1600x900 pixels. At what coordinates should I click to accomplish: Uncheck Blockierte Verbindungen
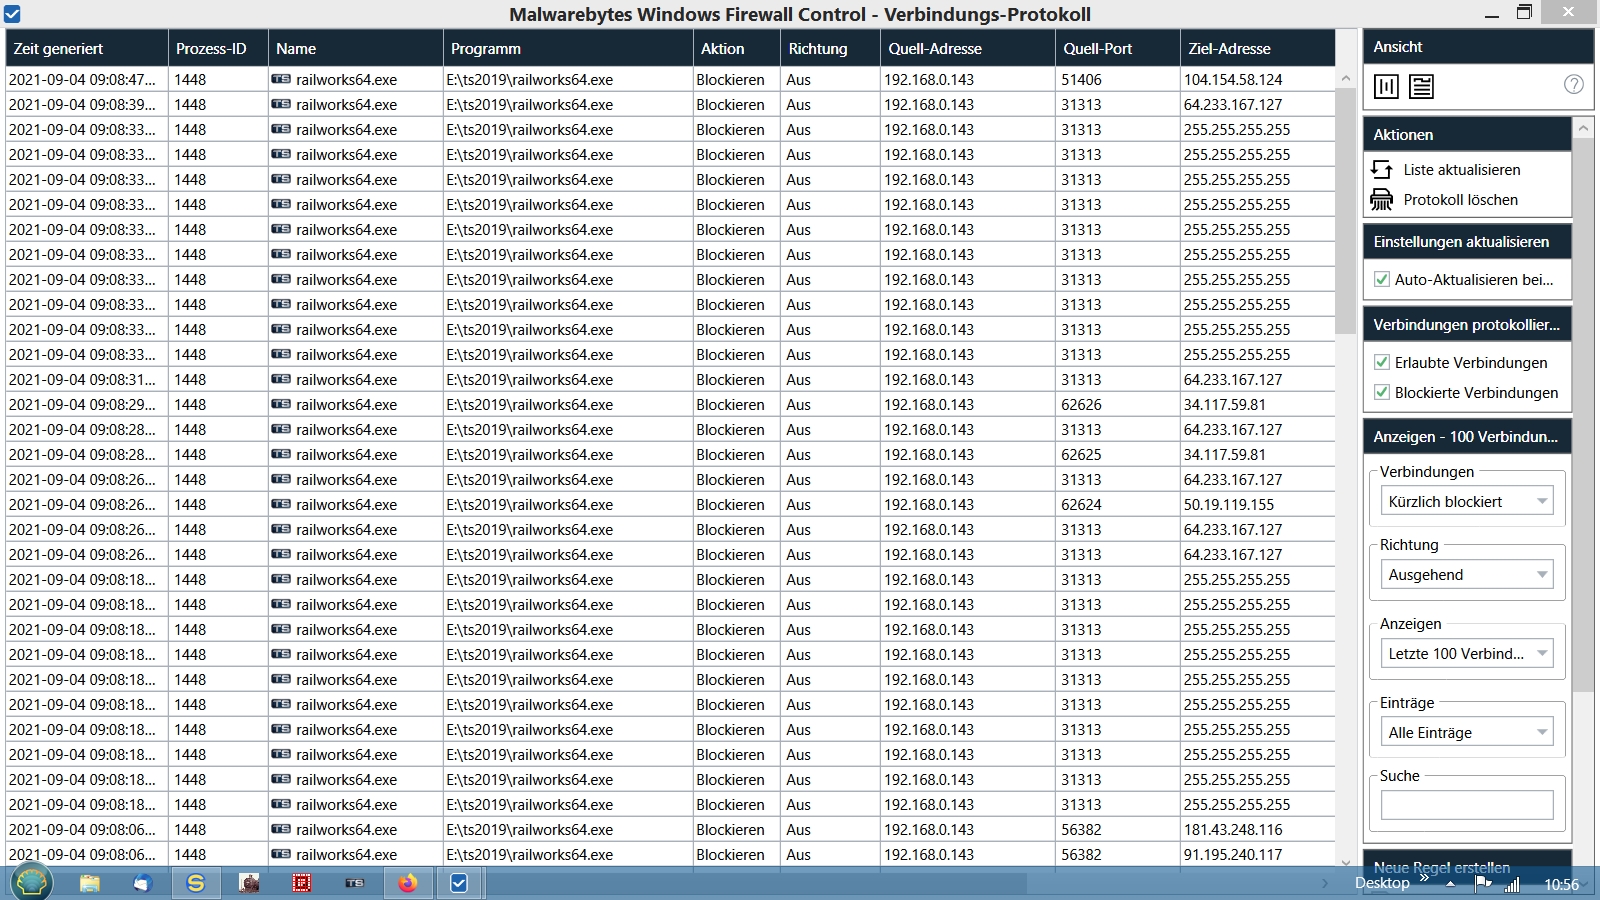tap(1382, 393)
